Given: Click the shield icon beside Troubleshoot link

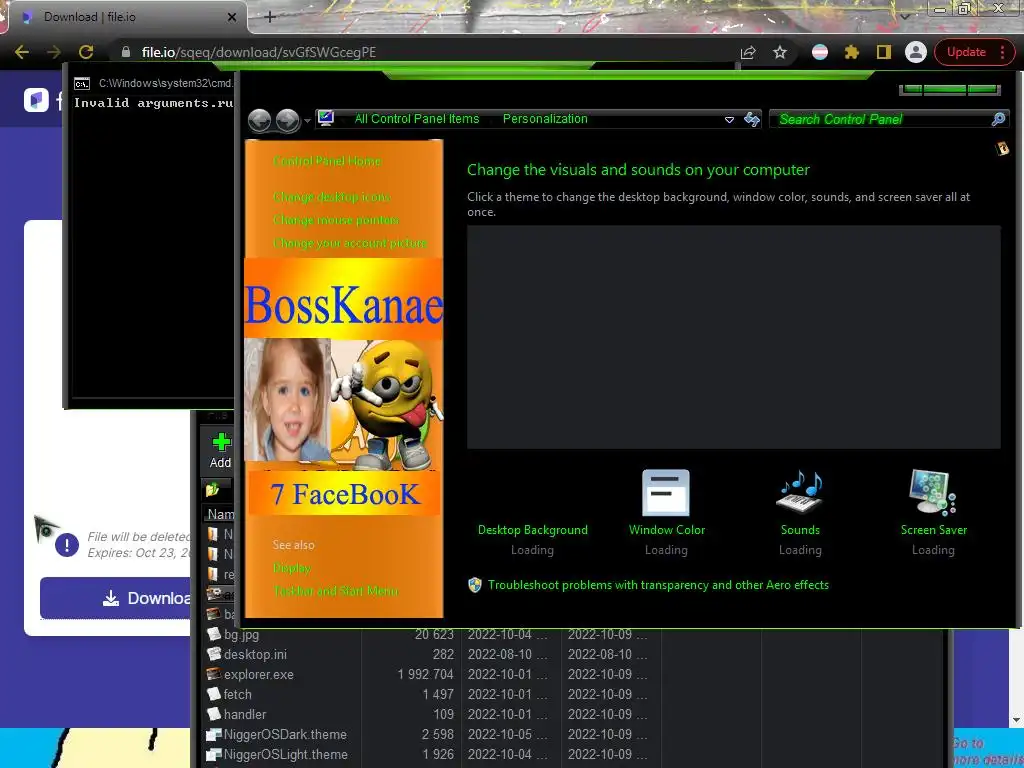Looking at the screenshot, I should click(475, 584).
